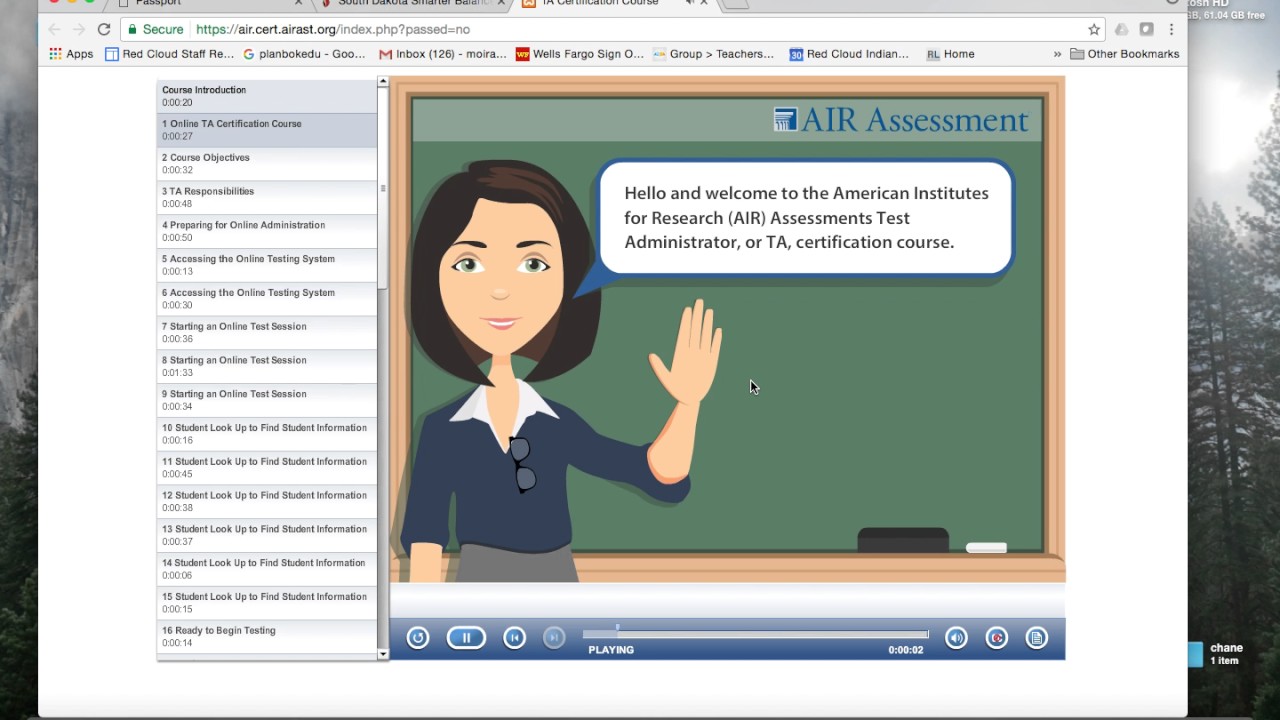Open the Red Cloud Indian... bookmark
The image size is (1280, 720).
[849, 54]
